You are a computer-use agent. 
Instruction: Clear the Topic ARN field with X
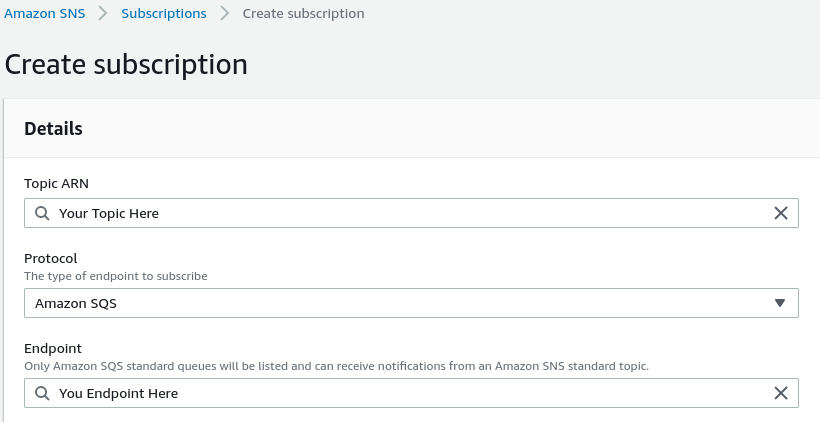click(x=781, y=213)
